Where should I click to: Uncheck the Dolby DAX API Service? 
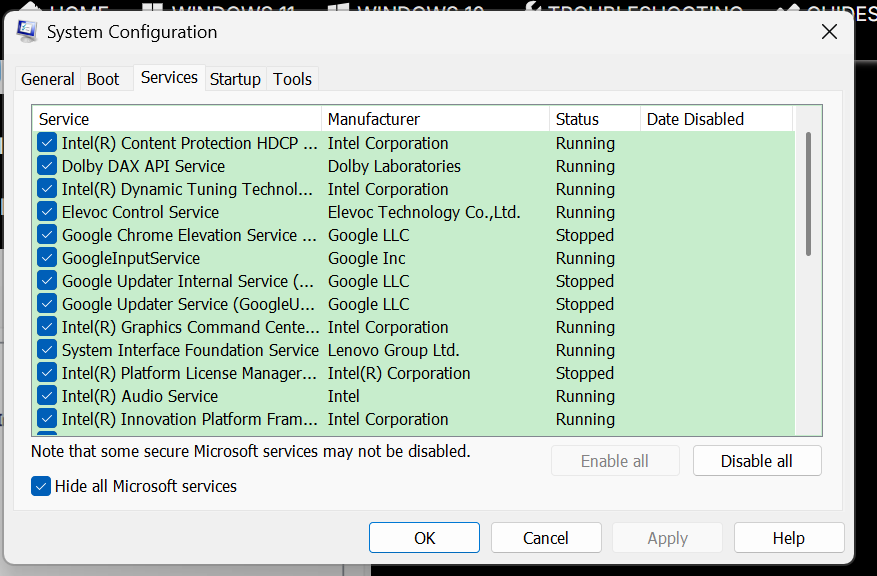(46, 165)
